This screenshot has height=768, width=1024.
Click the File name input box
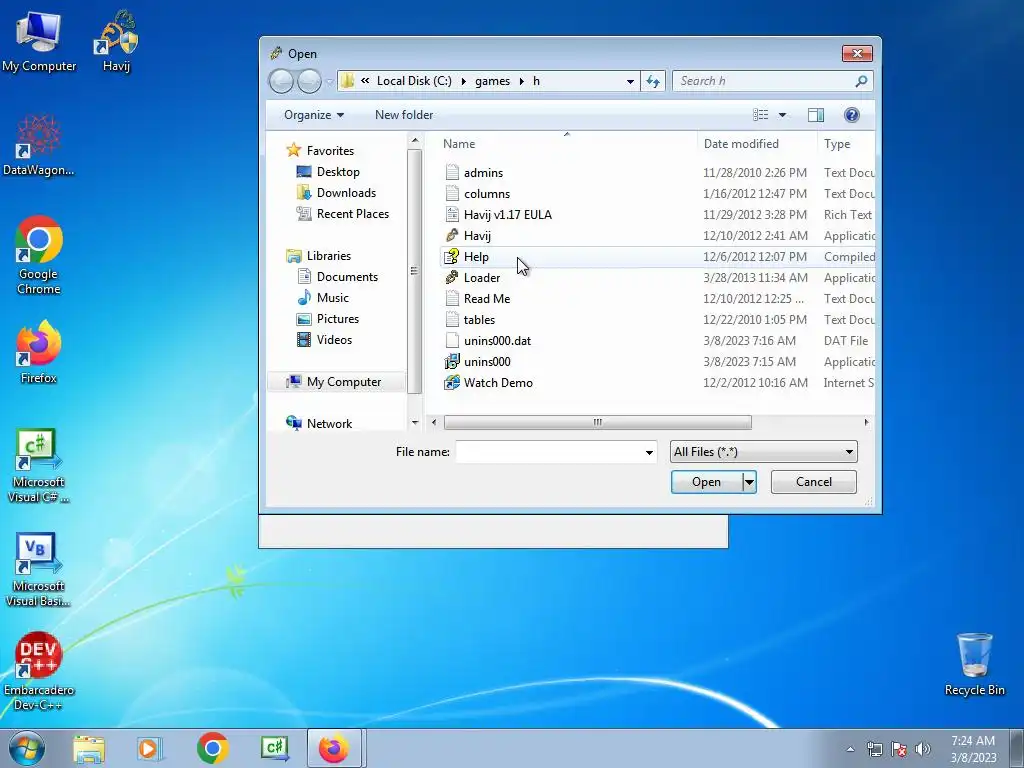549,452
